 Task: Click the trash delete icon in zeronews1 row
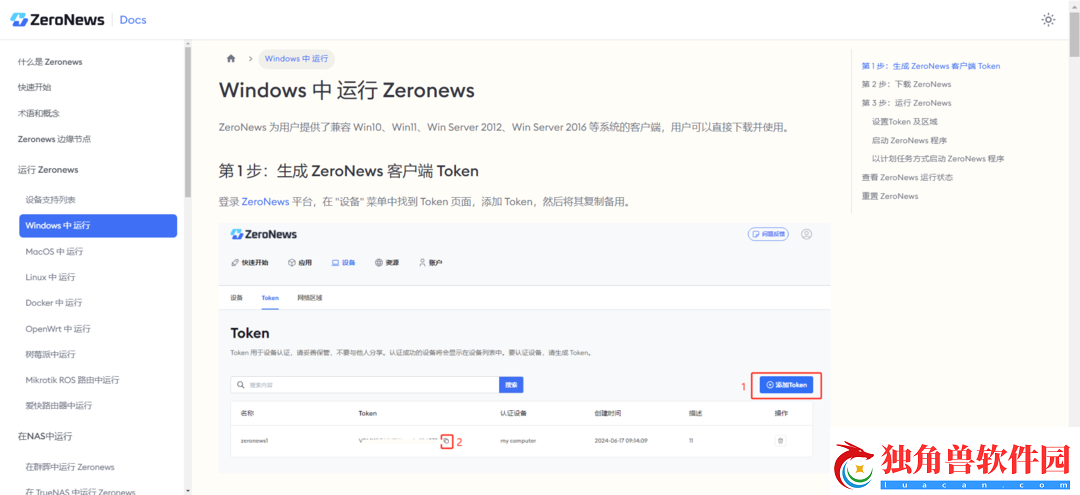(780, 441)
